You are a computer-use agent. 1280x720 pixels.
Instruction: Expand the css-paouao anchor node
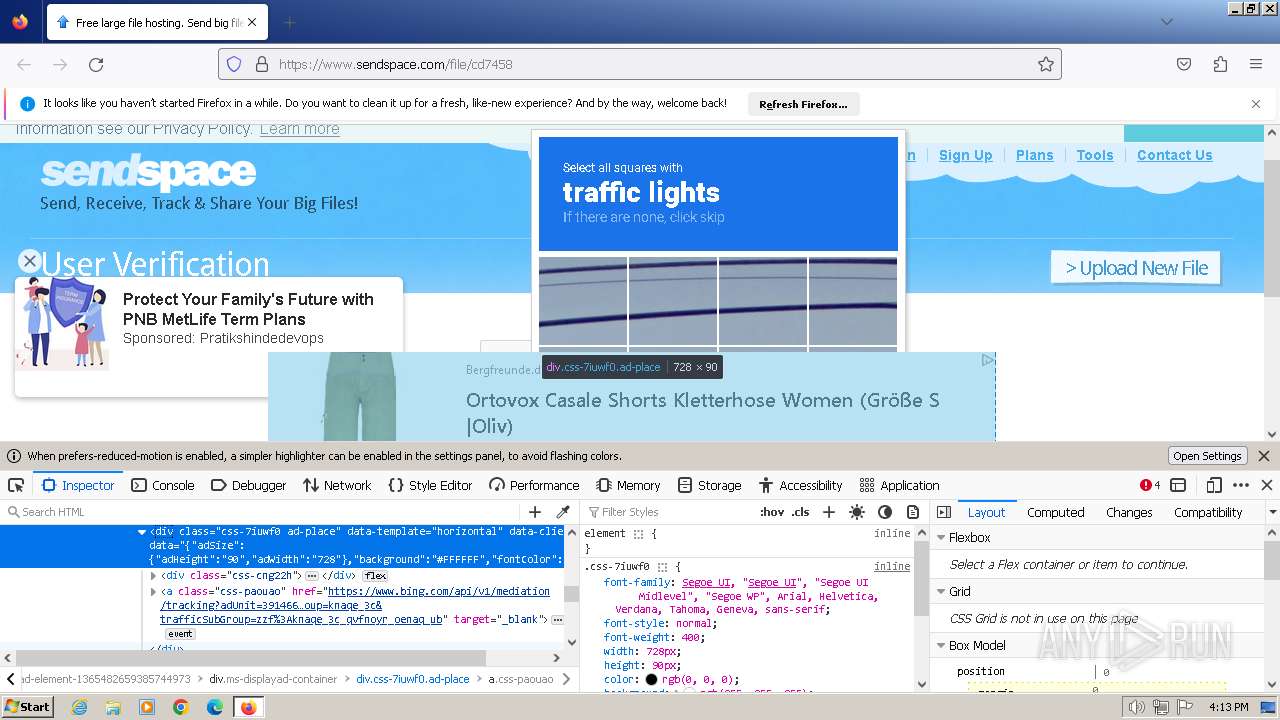pos(153,591)
